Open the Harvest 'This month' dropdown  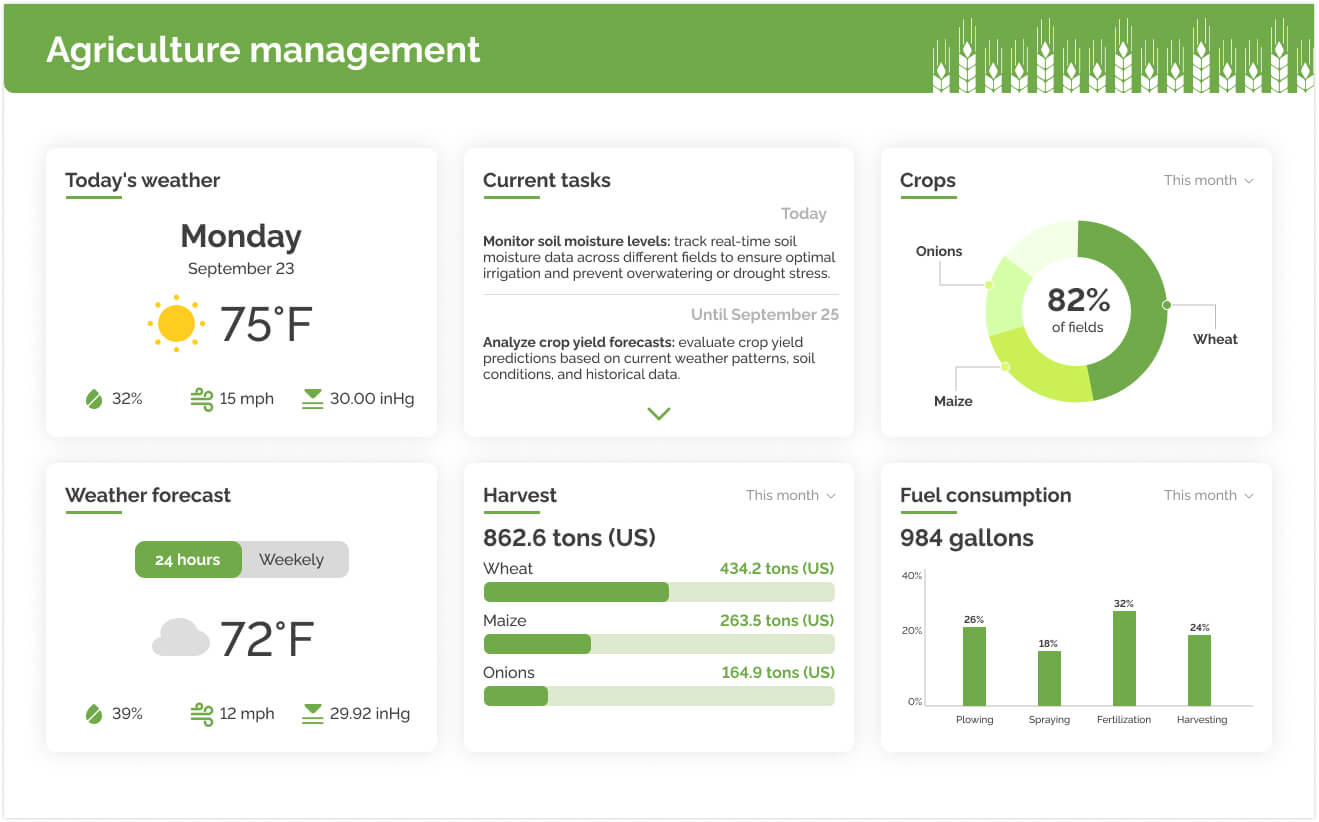(790, 495)
